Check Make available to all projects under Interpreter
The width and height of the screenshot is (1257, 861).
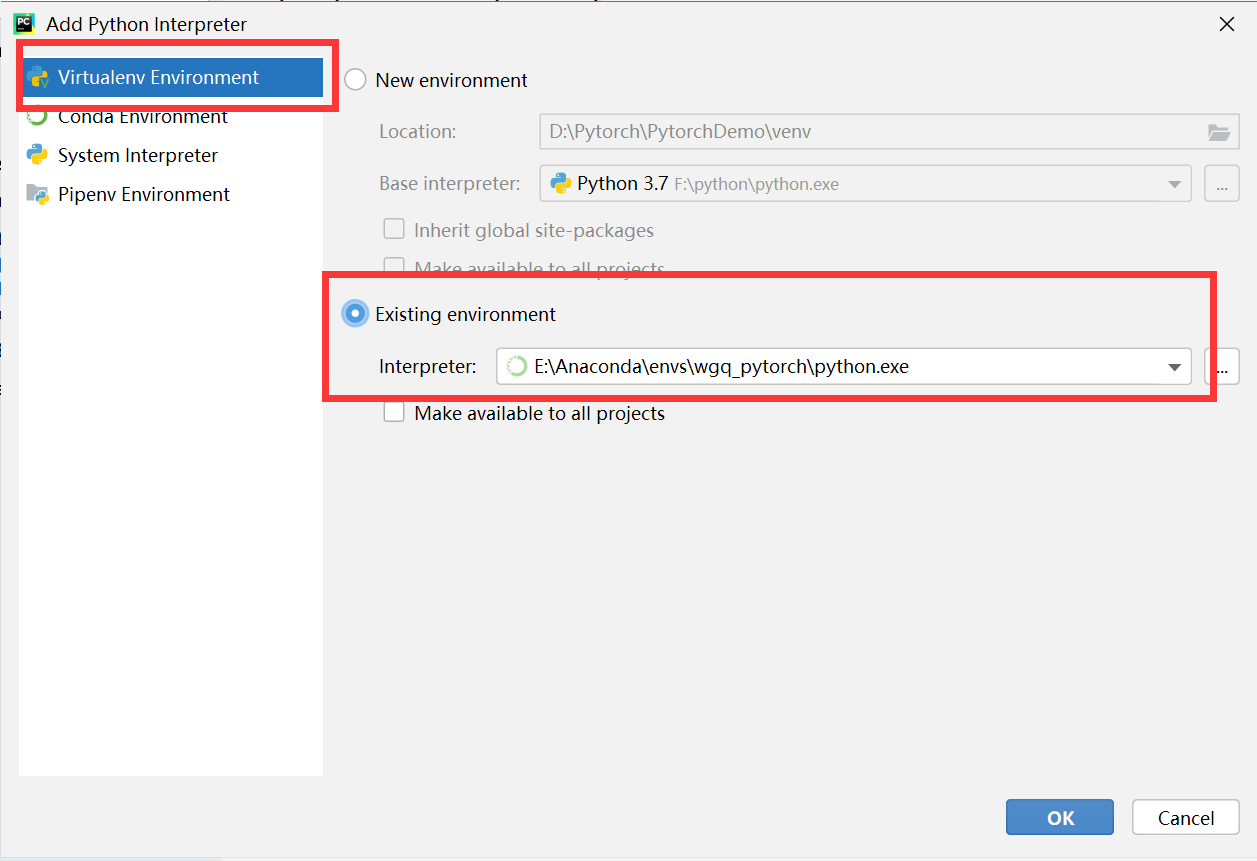[394, 413]
